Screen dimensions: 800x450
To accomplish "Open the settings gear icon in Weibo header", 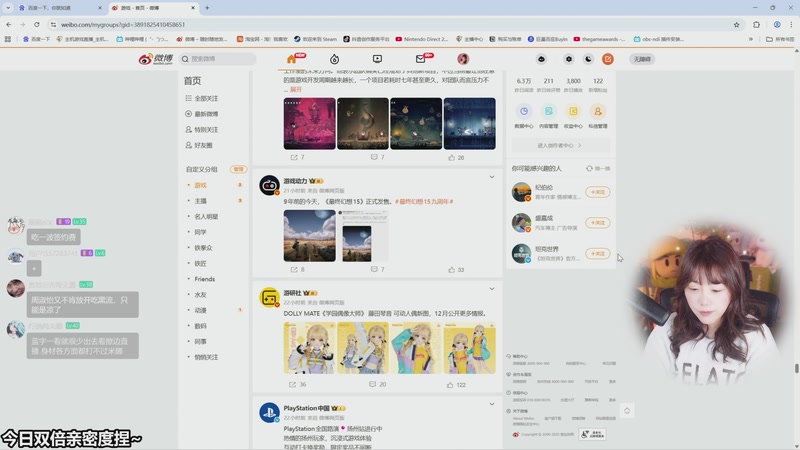I will coord(569,59).
